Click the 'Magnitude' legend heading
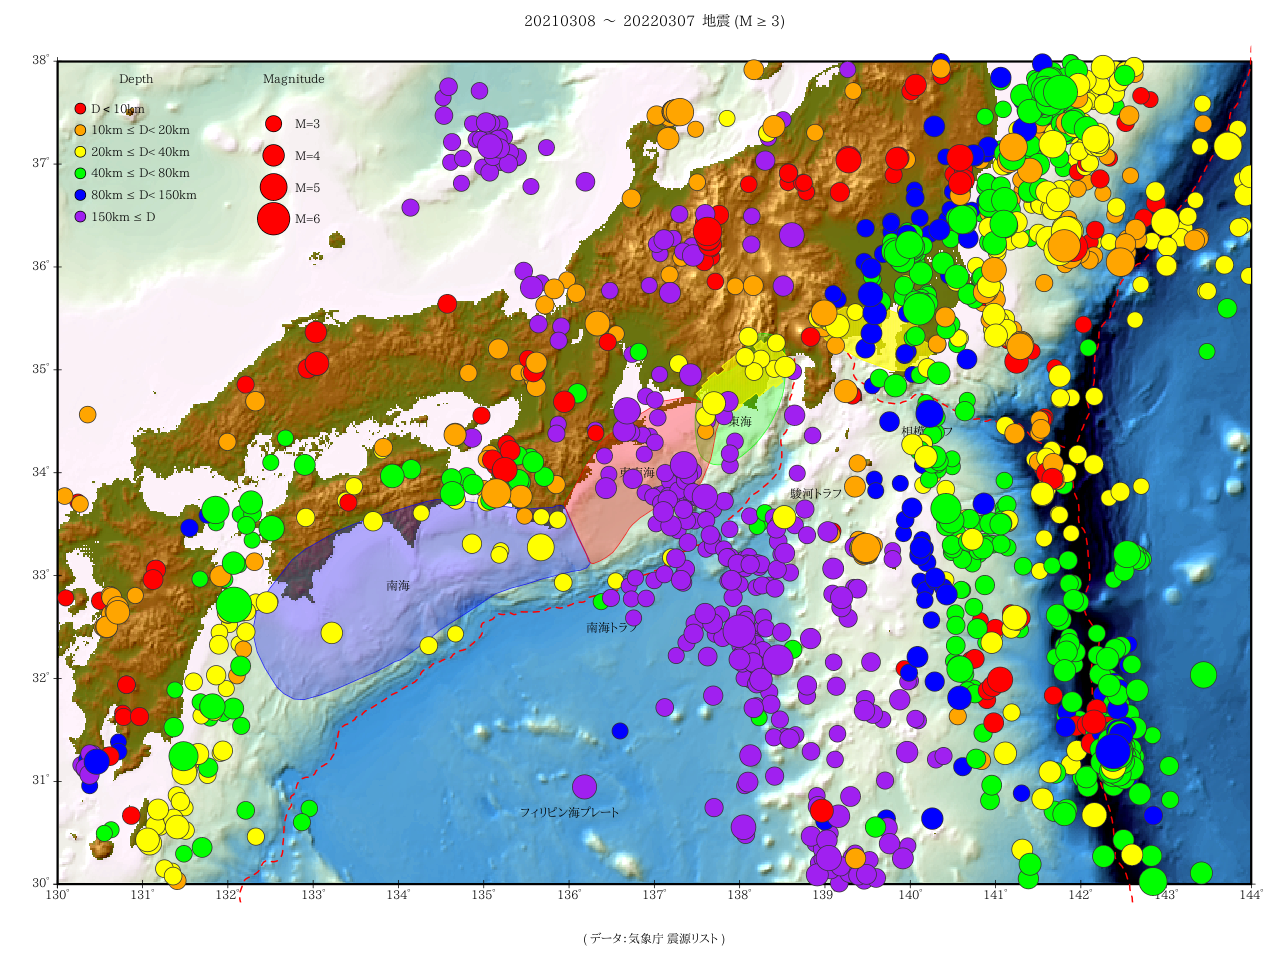 (x=294, y=79)
